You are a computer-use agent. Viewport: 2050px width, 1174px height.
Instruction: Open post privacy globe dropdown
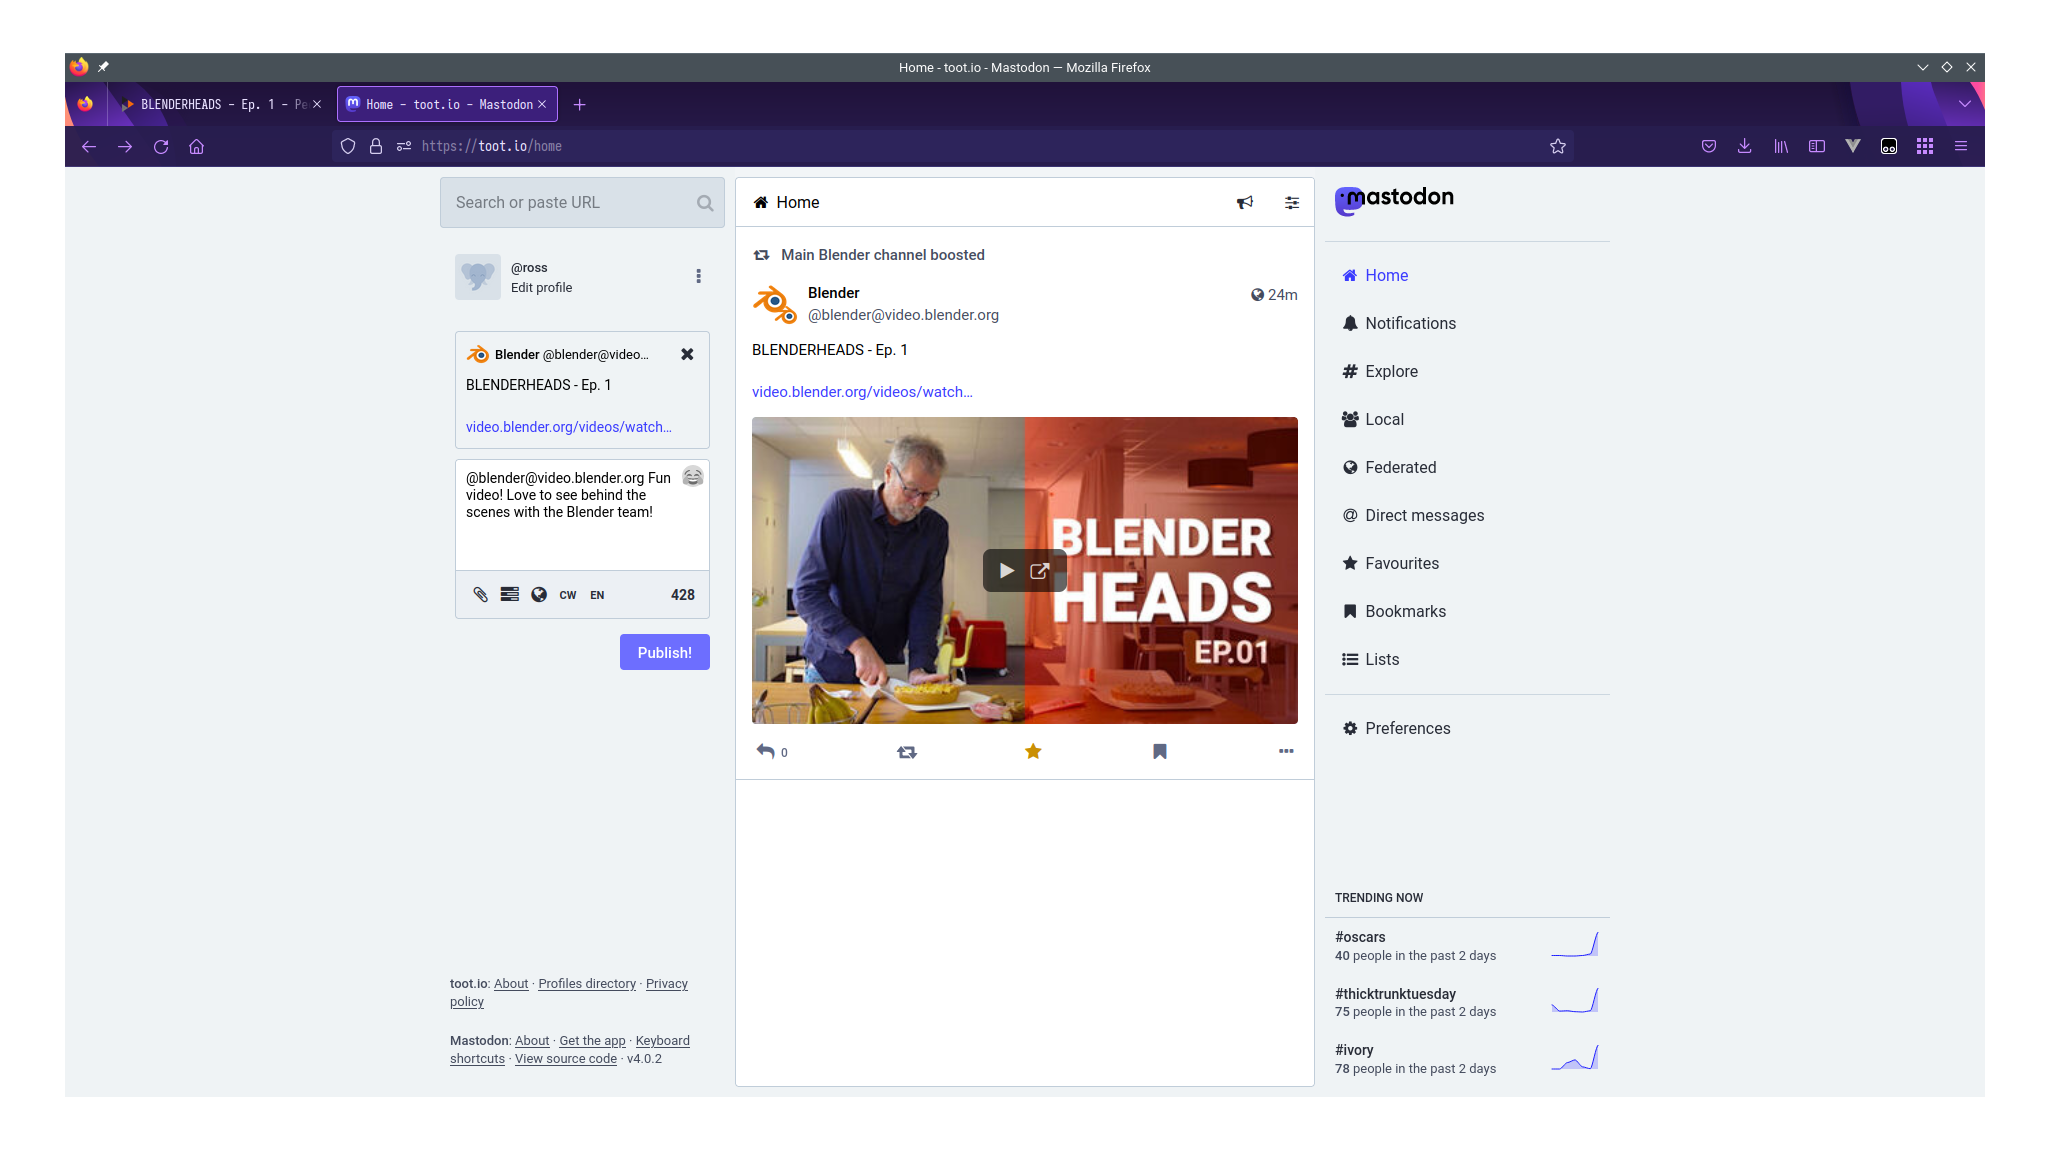point(539,594)
